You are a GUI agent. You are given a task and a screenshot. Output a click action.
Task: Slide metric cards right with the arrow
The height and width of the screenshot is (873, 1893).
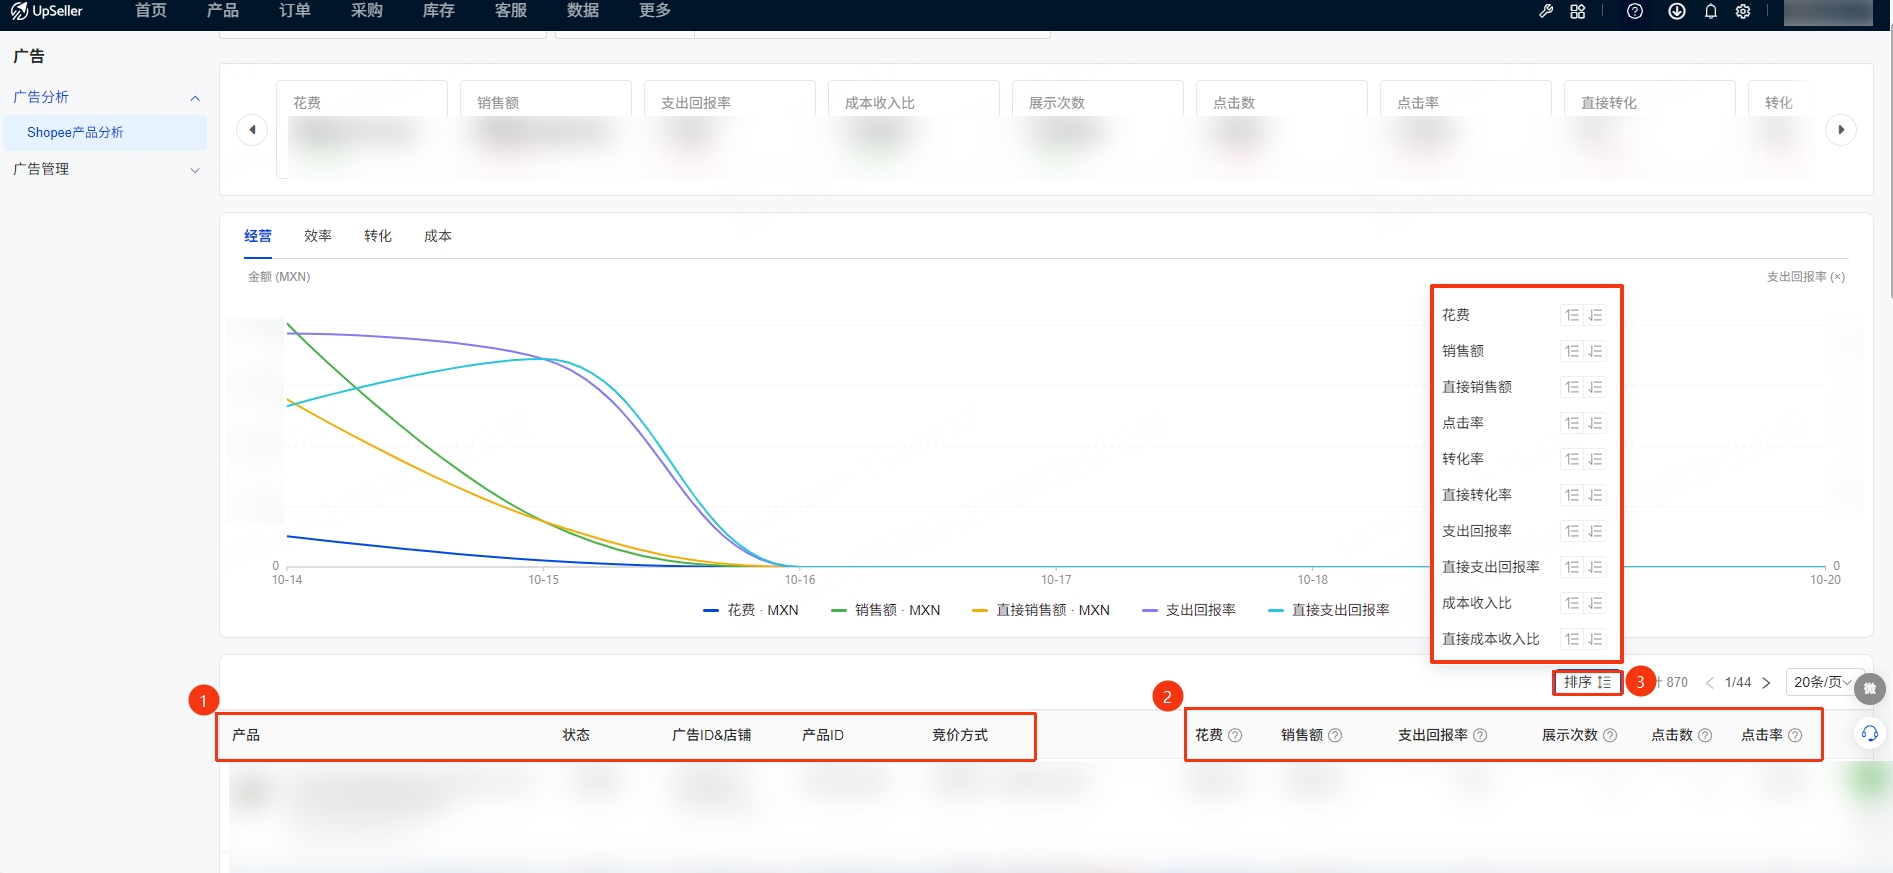pos(1841,130)
